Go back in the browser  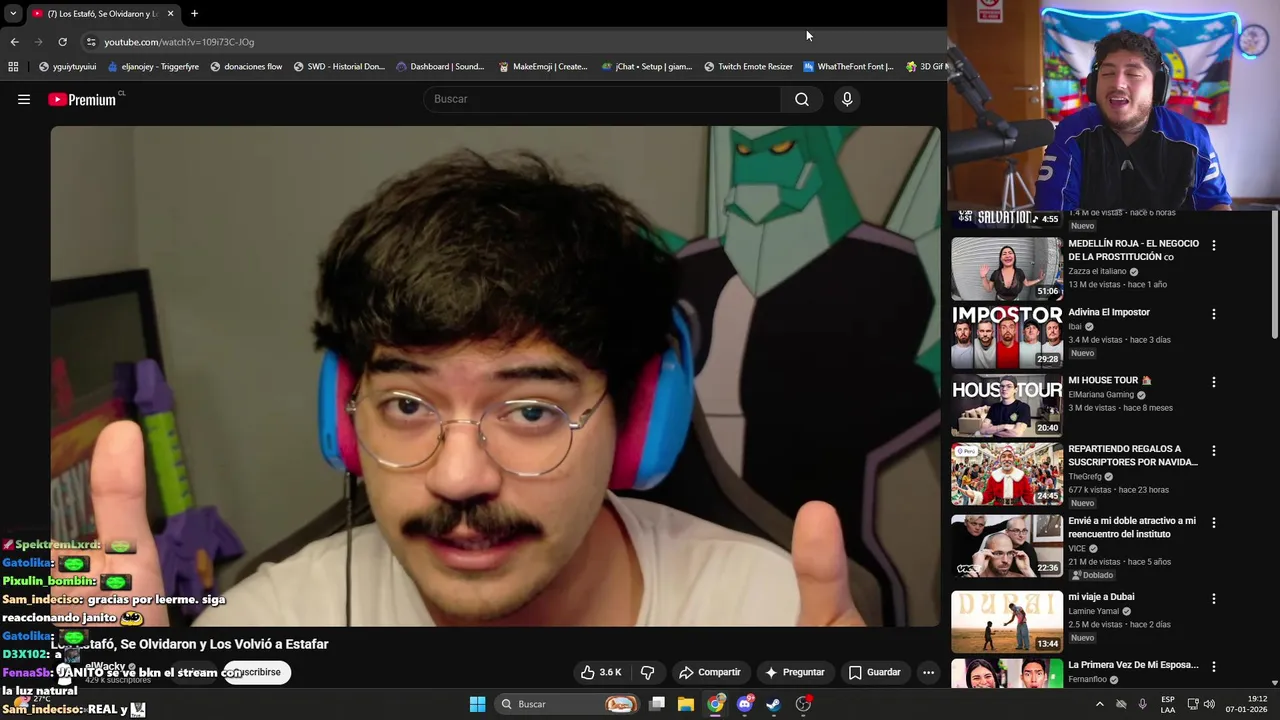pyautogui.click(x=14, y=42)
